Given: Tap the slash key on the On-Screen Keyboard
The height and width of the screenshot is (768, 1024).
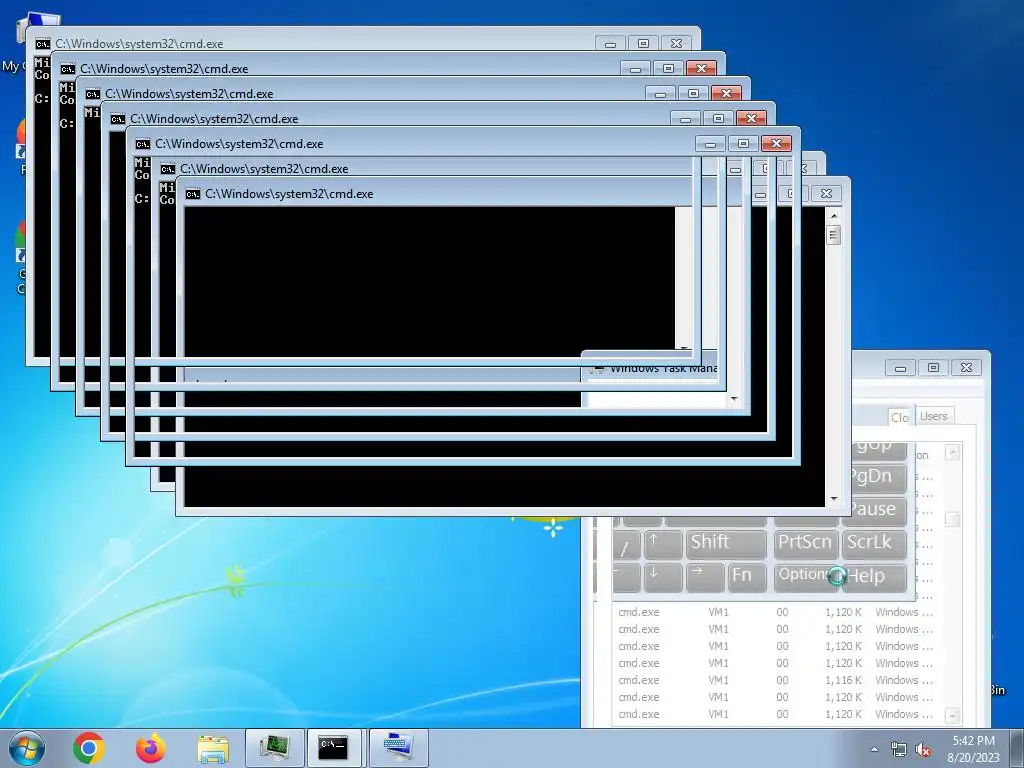Looking at the screenshot, I should coord(626,543).
